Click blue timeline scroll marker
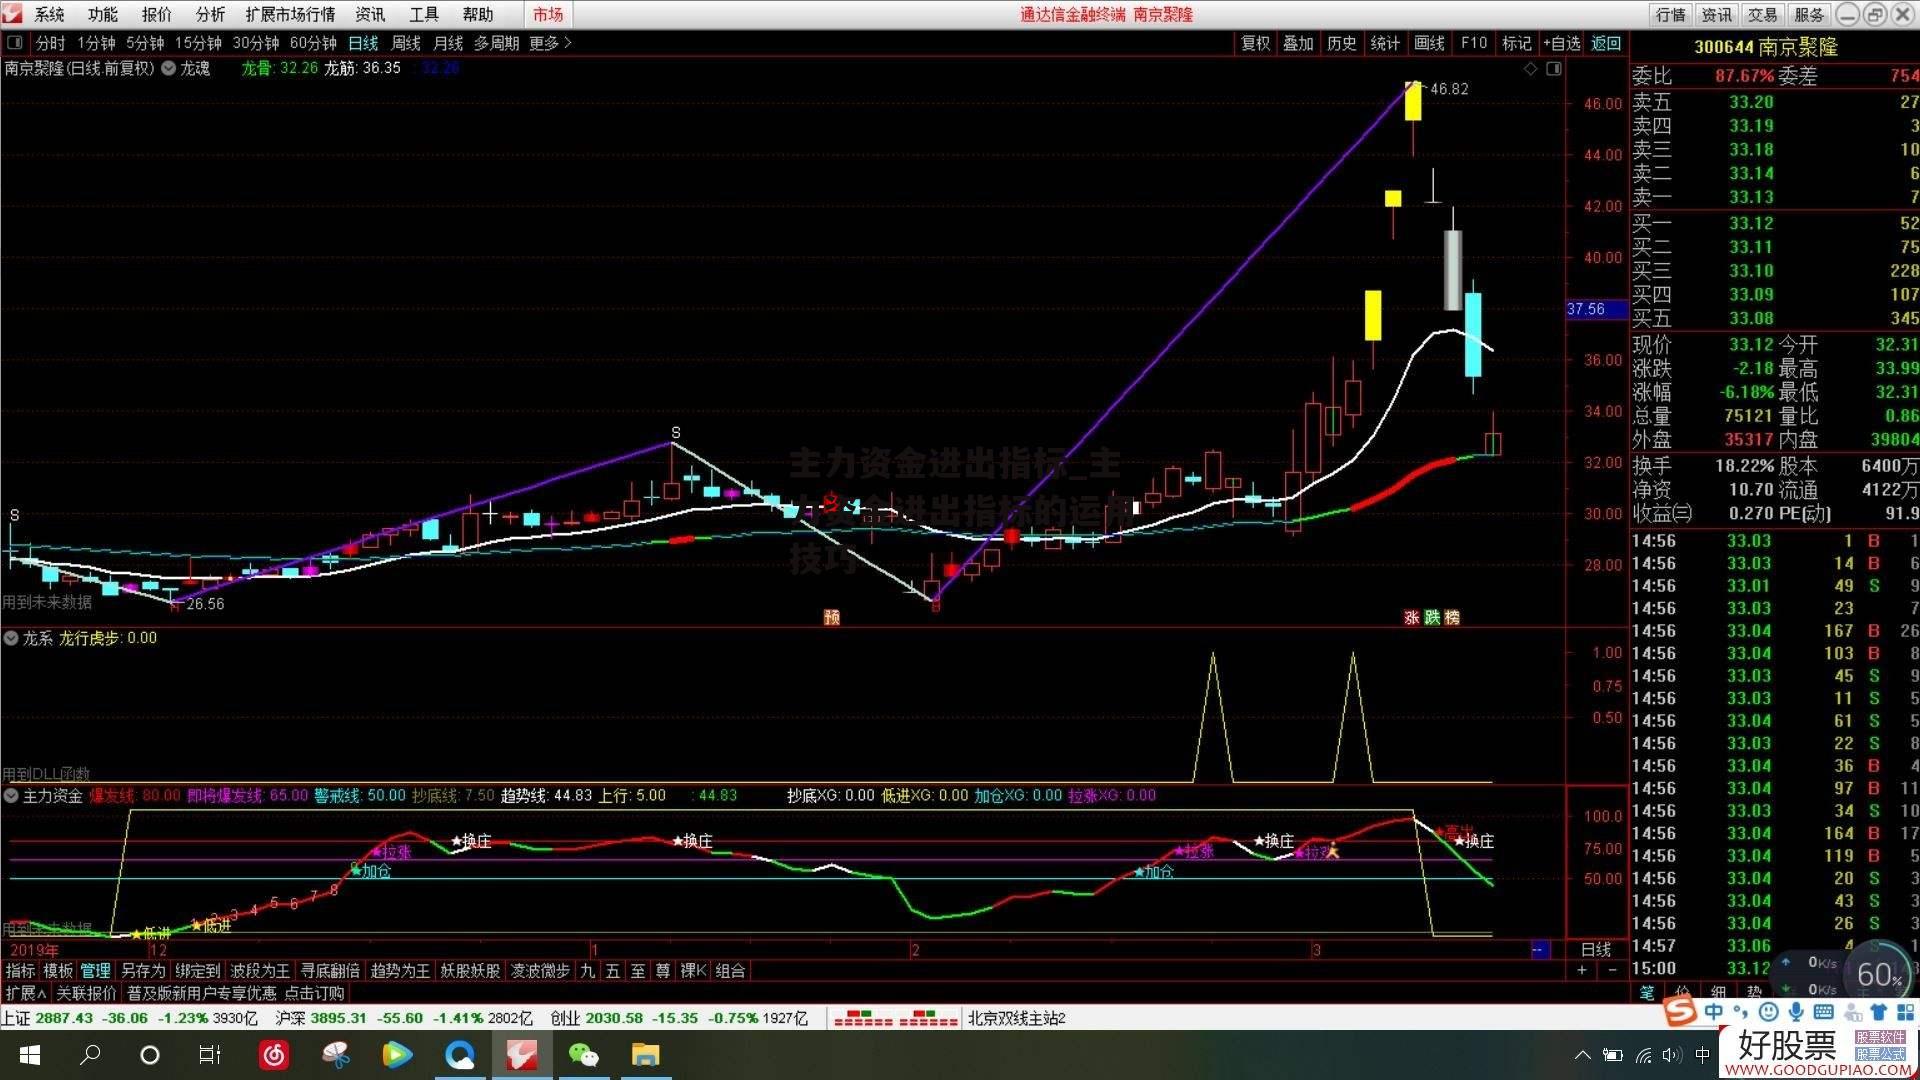This screenshot has height=1080, width=1920. tap(1540, 949)
